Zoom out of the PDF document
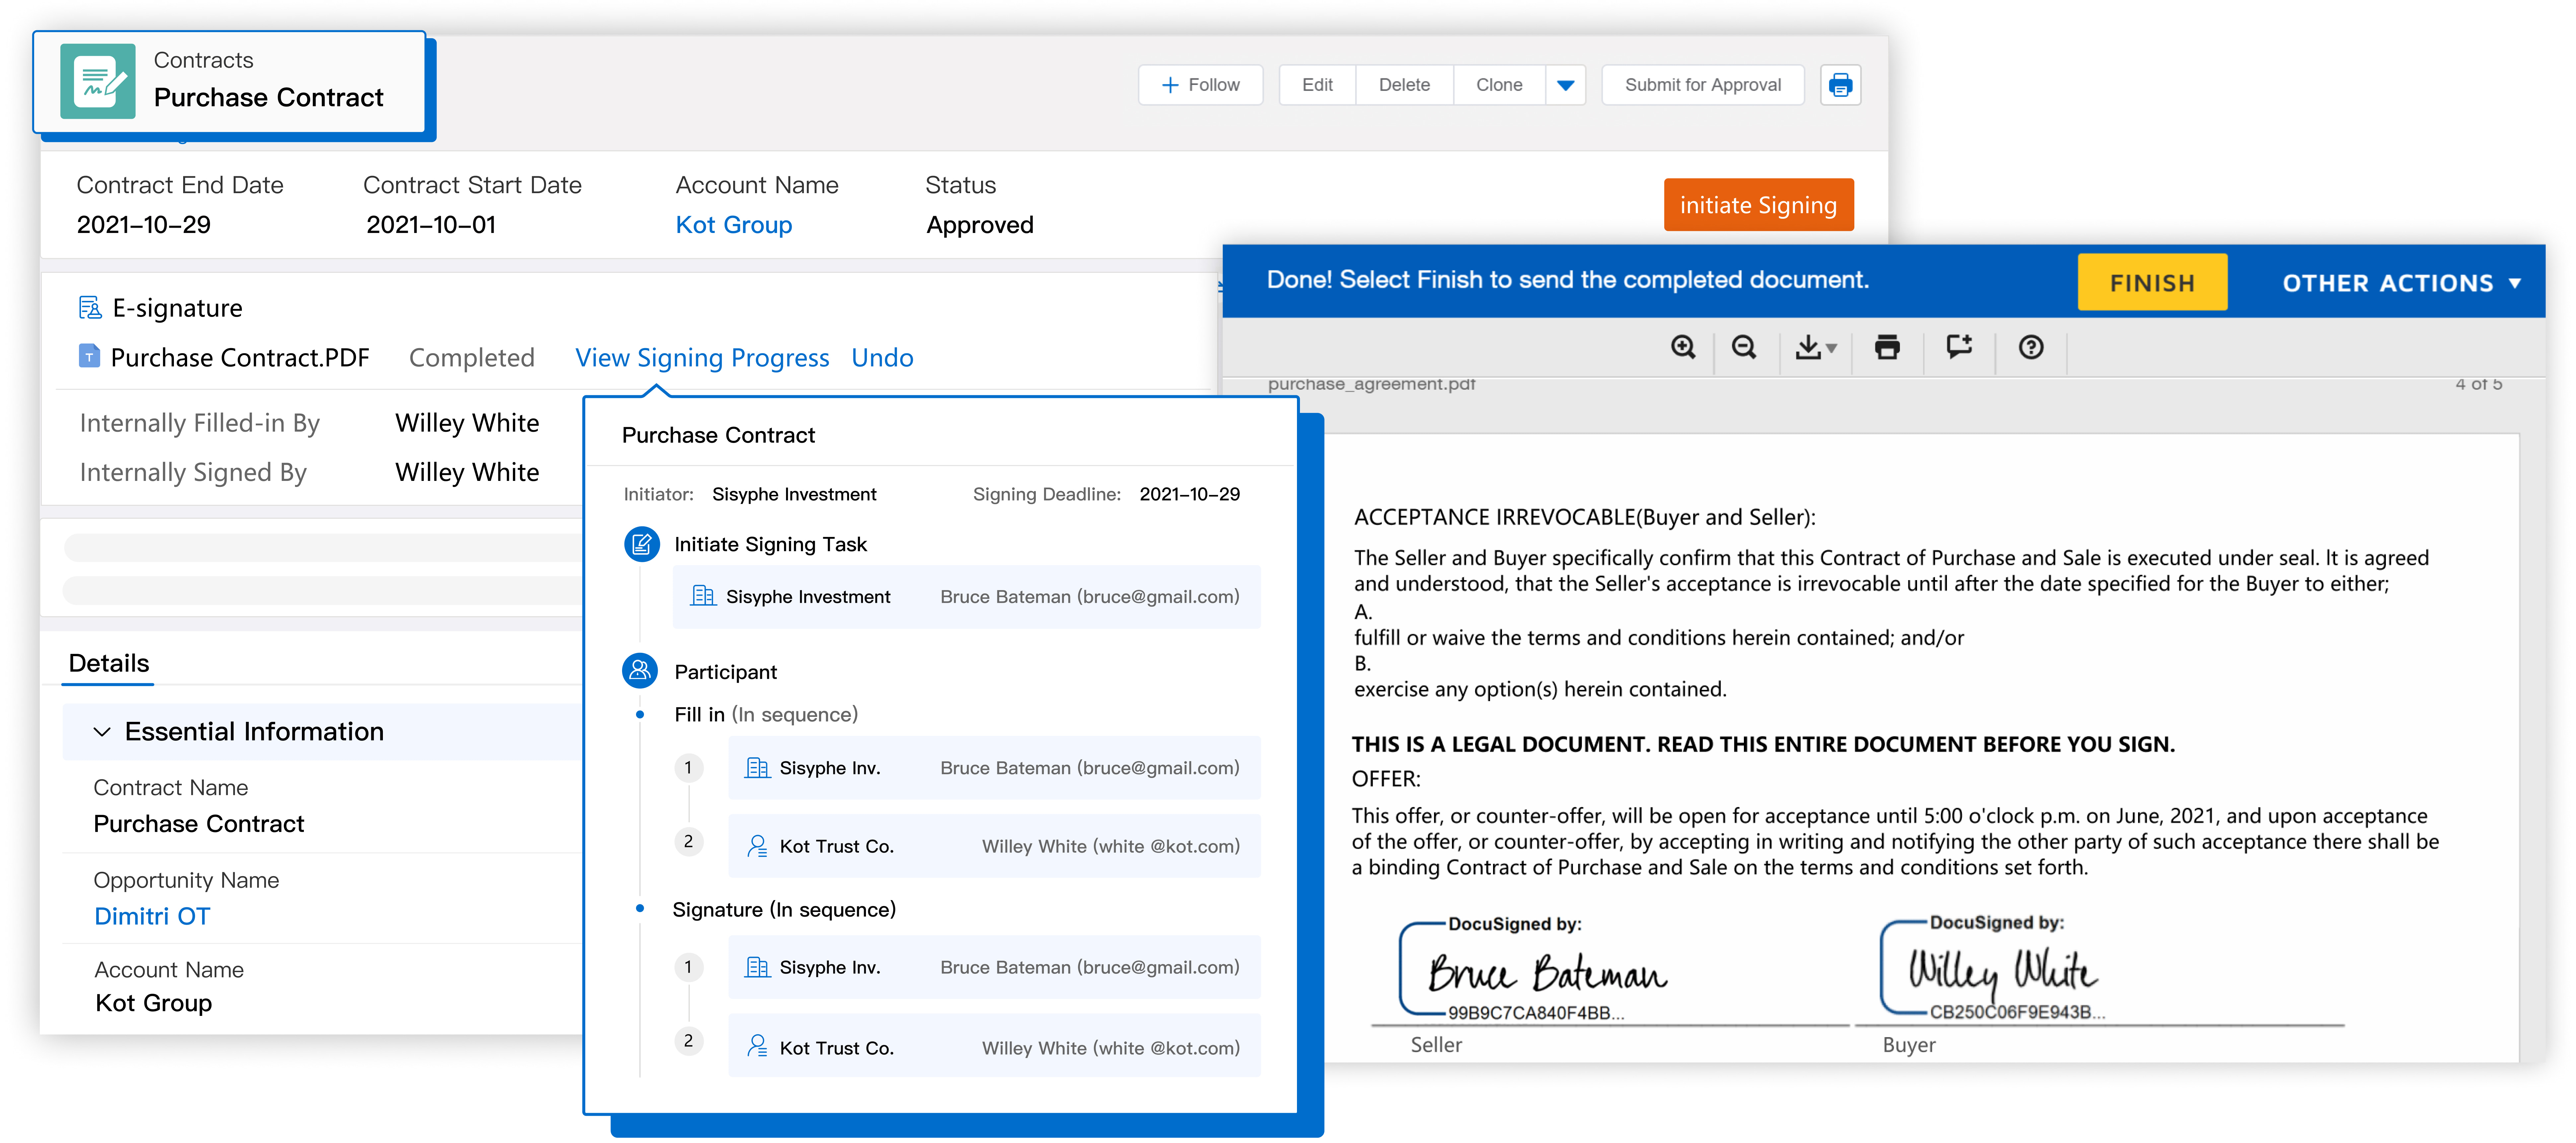Image resolution: width=2576 pixels, height=1143 pixels. pyautogui.click(x=1744, y=347)
